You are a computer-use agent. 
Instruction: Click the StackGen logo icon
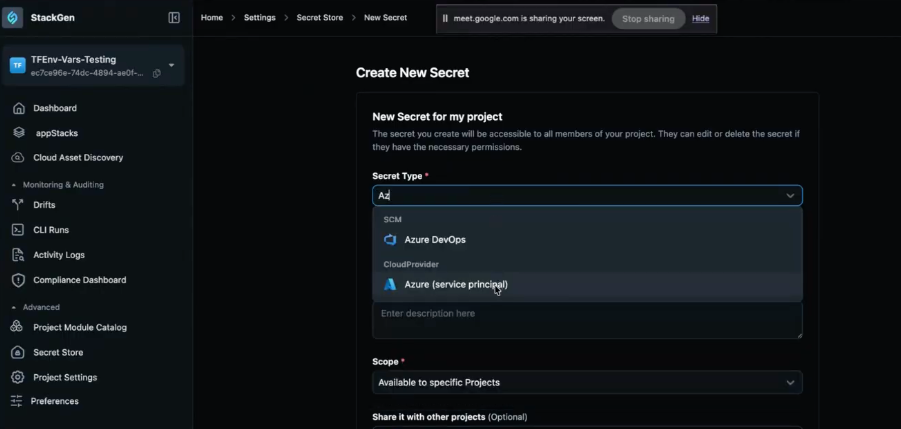pyautogui.click(x=13, y=18)
